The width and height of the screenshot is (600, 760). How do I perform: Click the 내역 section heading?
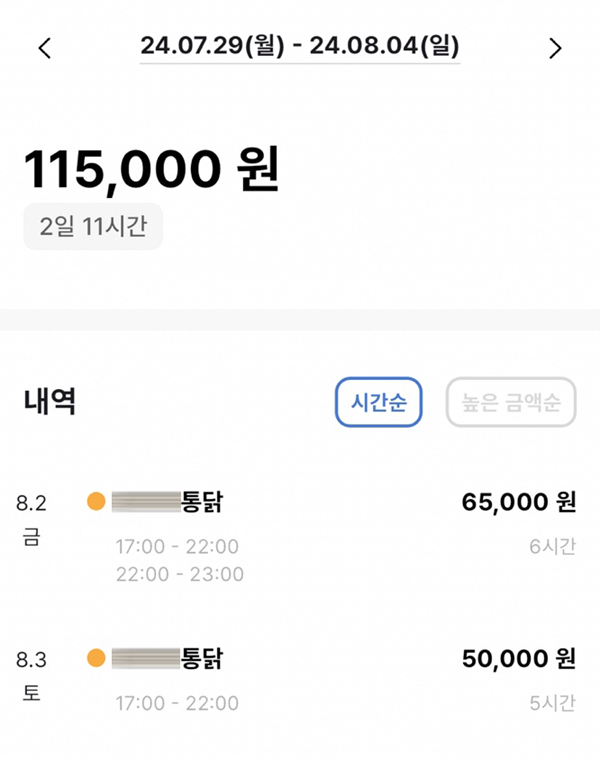[x=50, y=402]
